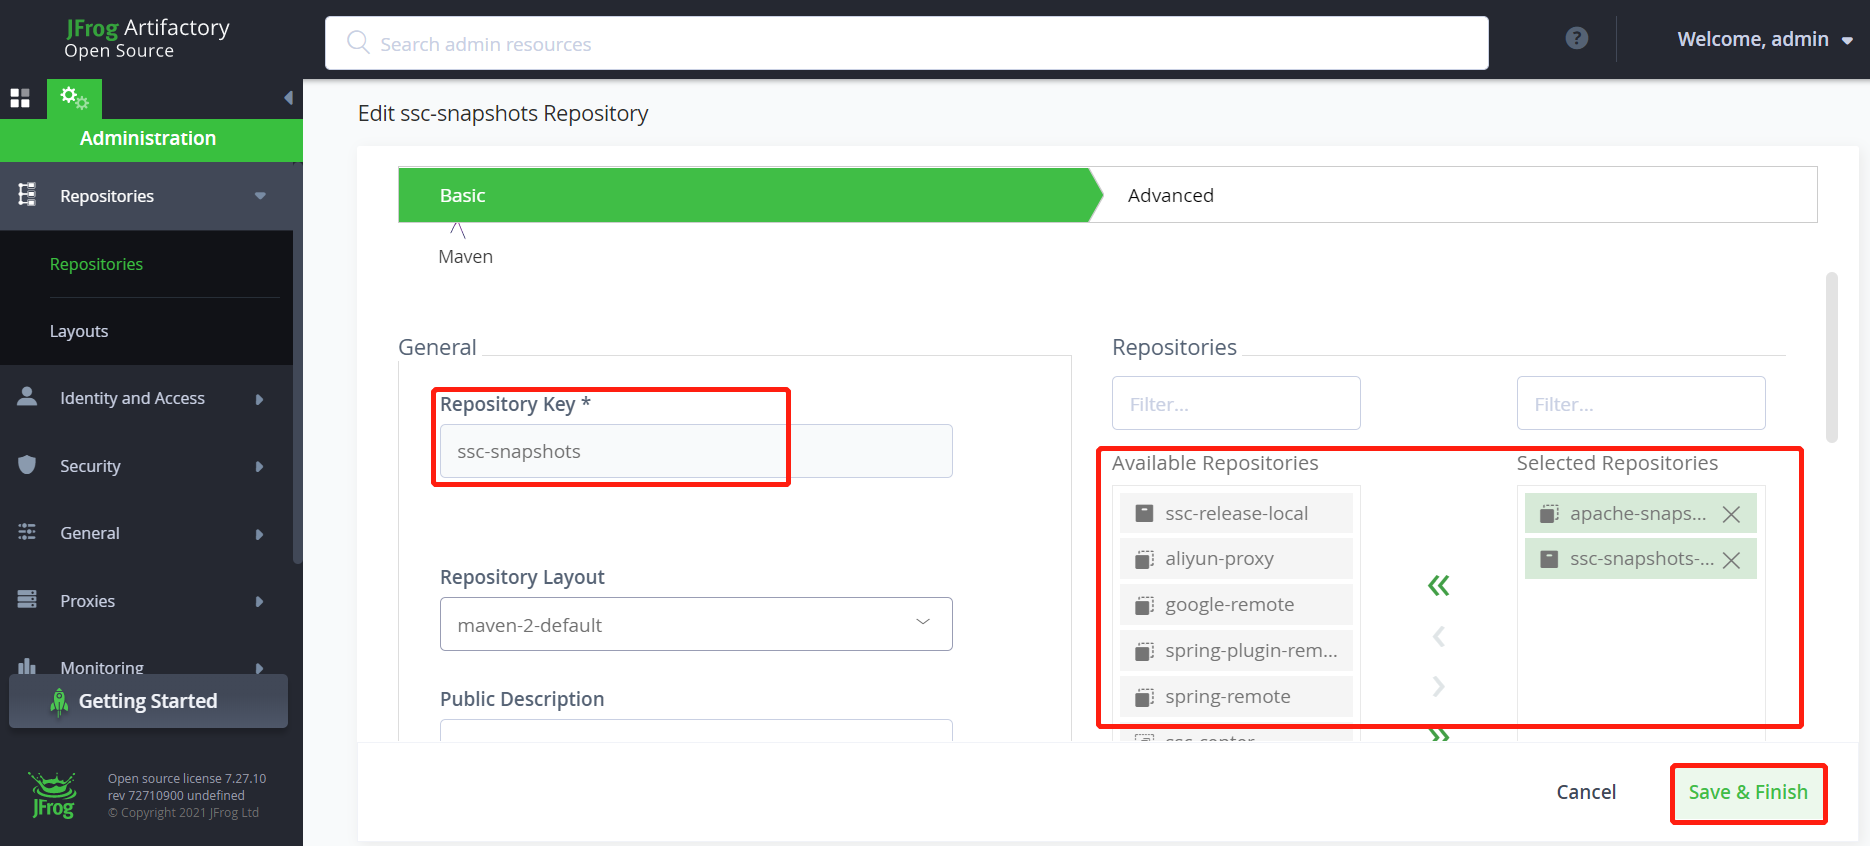This screenshot has width=1870, height=846.
Task: Select the ssc-release-local available repository
Action: click(x=1236, y=513)
